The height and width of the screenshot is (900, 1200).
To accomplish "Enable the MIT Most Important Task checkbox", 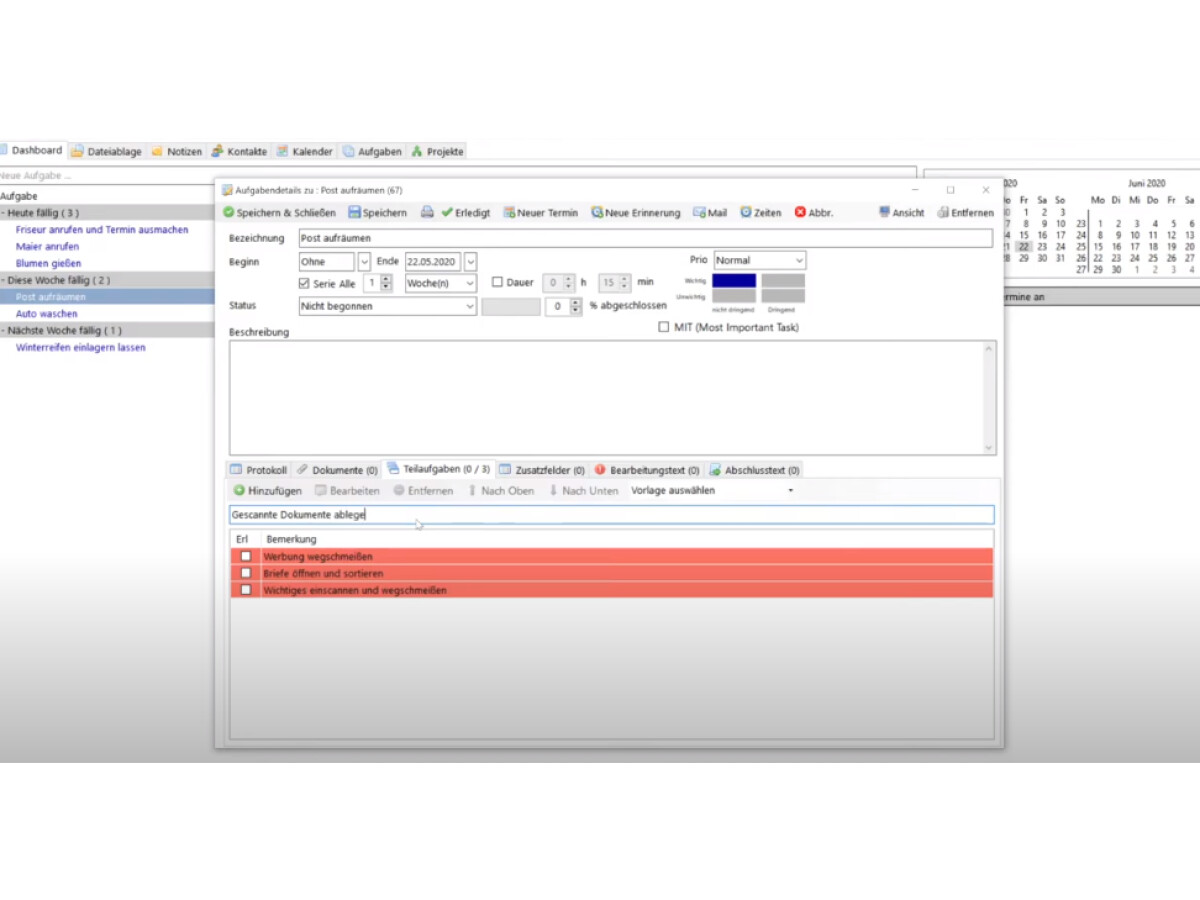I will (664, 327).
